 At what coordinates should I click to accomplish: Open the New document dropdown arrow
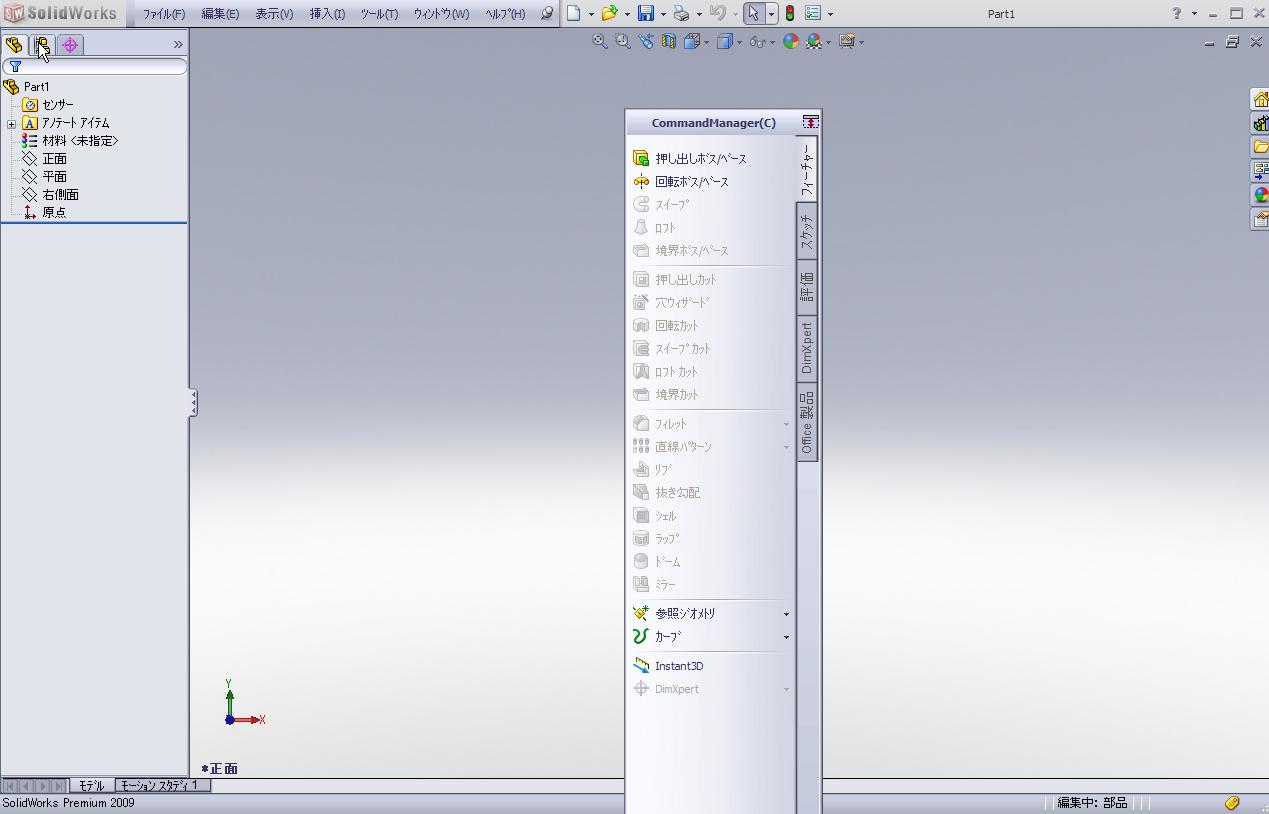click(591, 14)
